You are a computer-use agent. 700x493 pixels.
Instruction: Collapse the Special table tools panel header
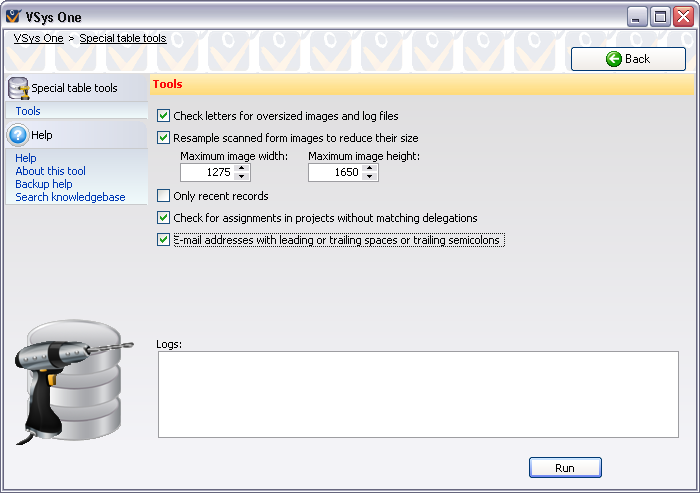[x=76, y=88]
